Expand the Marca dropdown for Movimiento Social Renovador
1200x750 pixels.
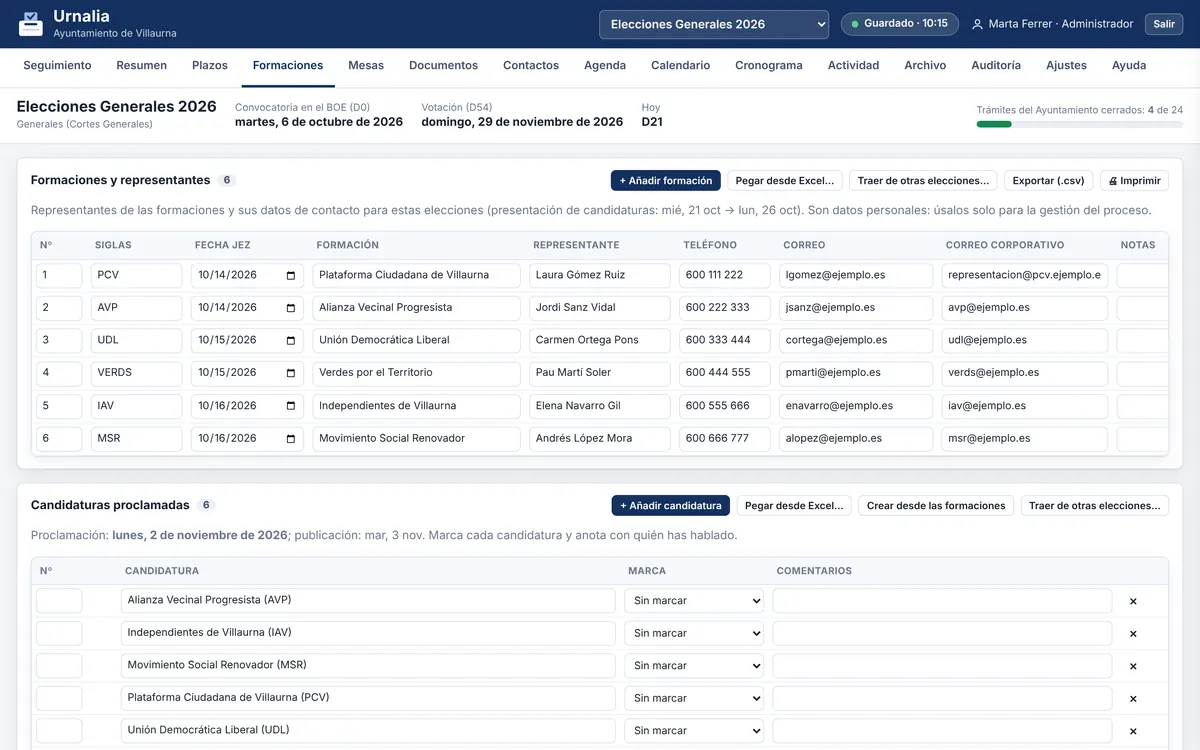694,666
